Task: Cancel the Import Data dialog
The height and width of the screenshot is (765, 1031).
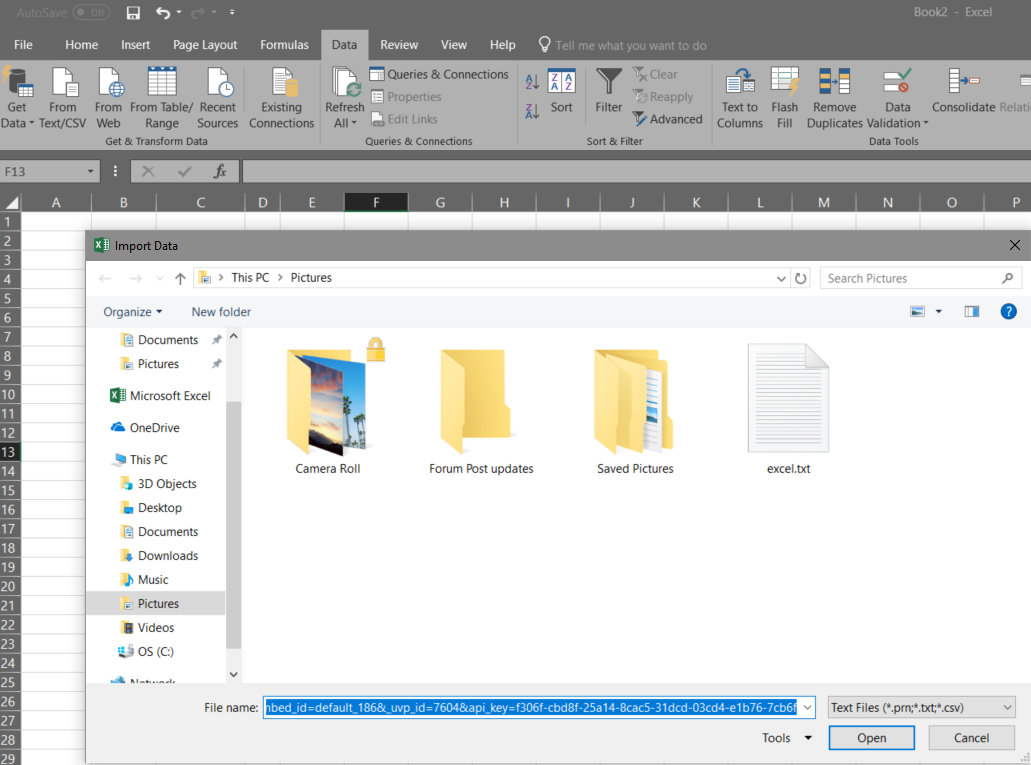Action: [x=971, y=738]
